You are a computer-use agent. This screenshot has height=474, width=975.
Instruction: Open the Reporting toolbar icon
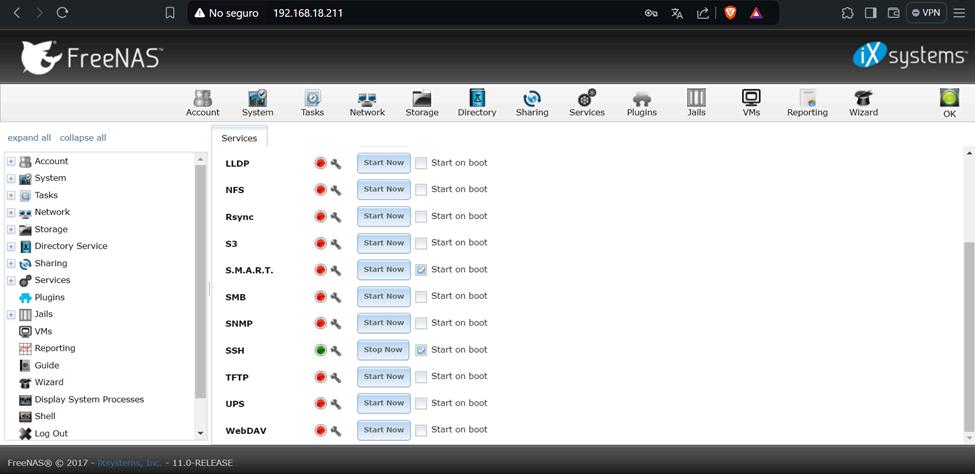click(807, 103)
